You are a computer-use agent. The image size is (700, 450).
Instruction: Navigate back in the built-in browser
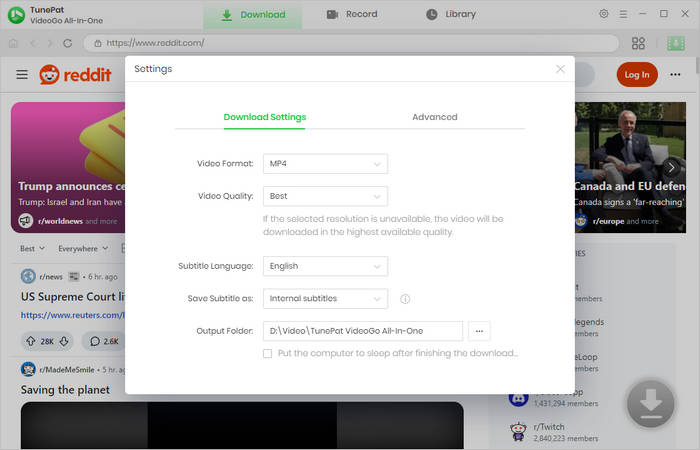click(33, 43)
